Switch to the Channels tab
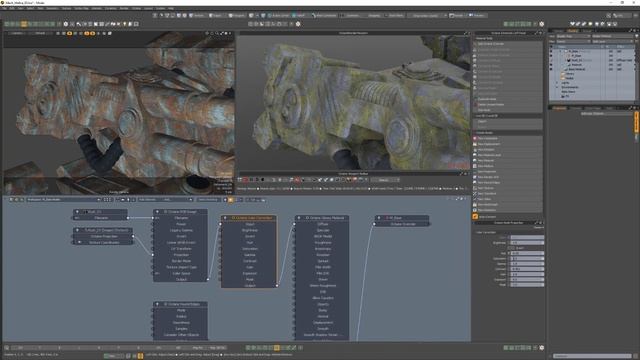 click(576, 108)
